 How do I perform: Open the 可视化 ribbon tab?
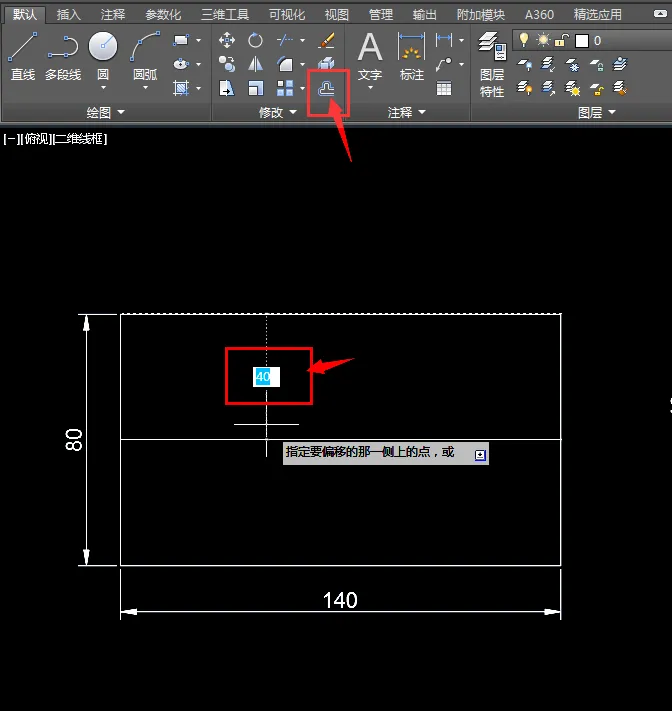287,15
